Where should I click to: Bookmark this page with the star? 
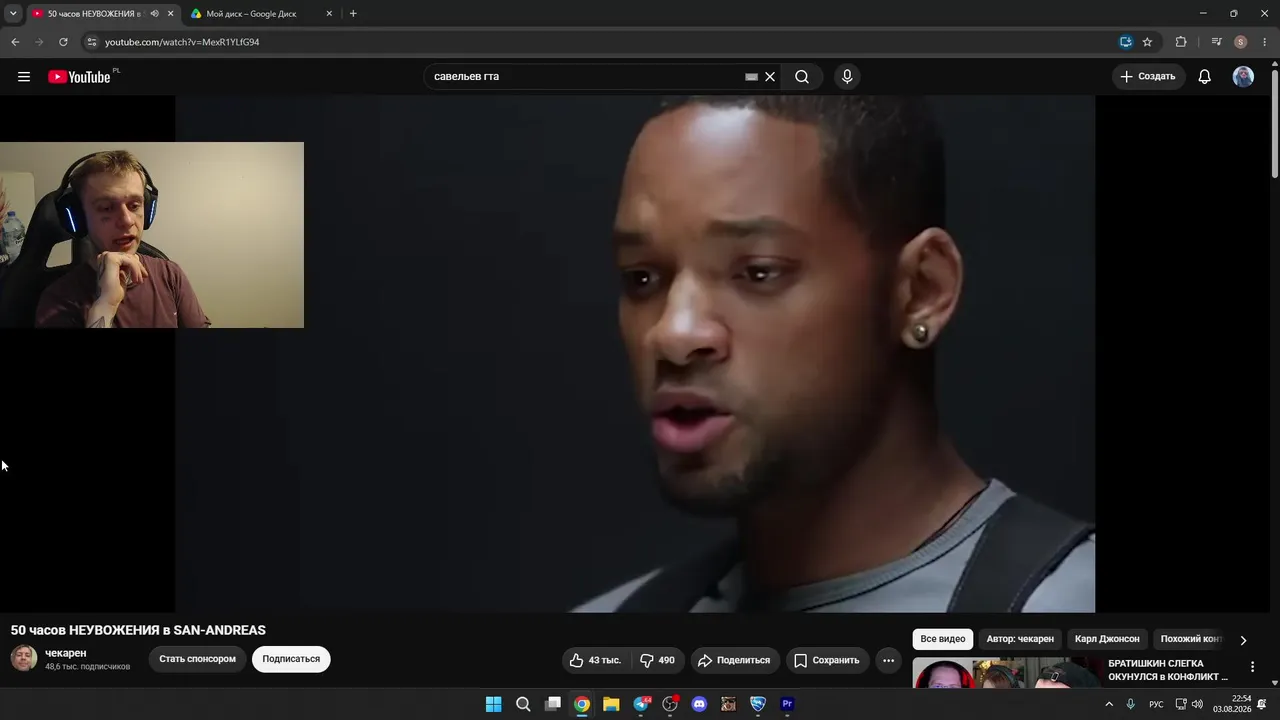tap(1147, 42)
